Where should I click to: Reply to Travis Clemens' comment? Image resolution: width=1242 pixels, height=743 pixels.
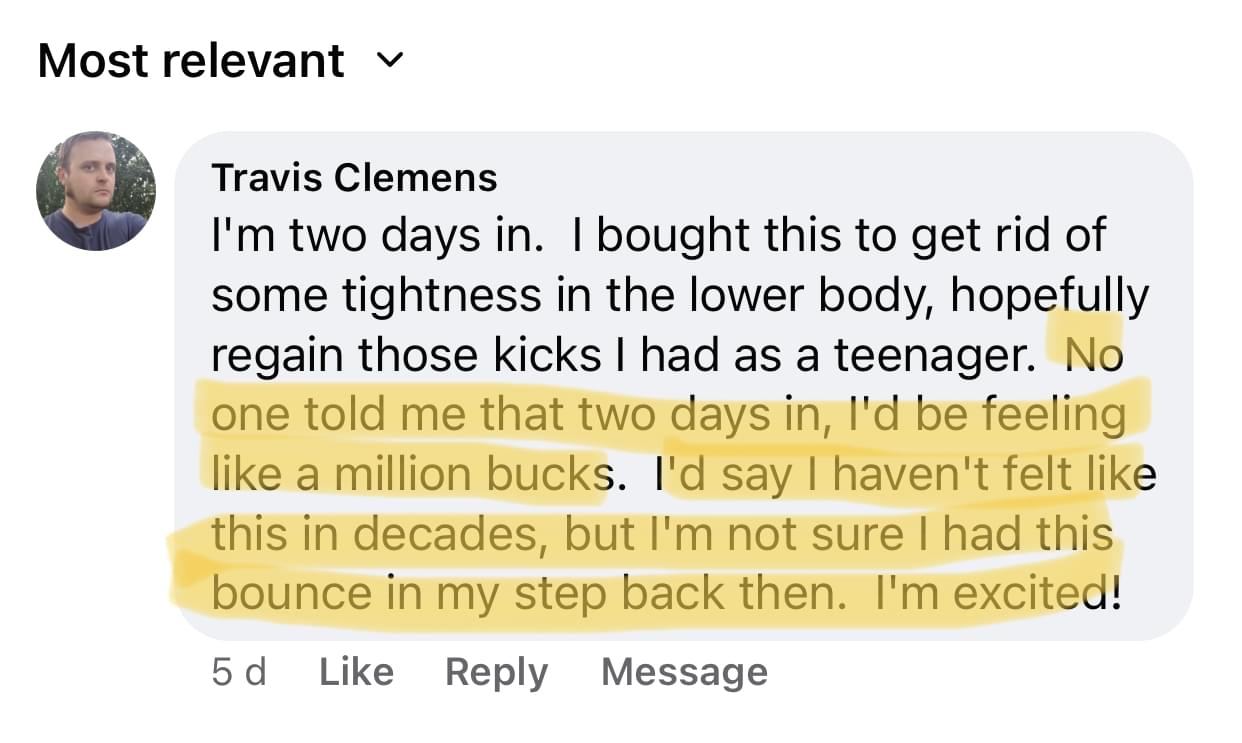click(496, 672)
